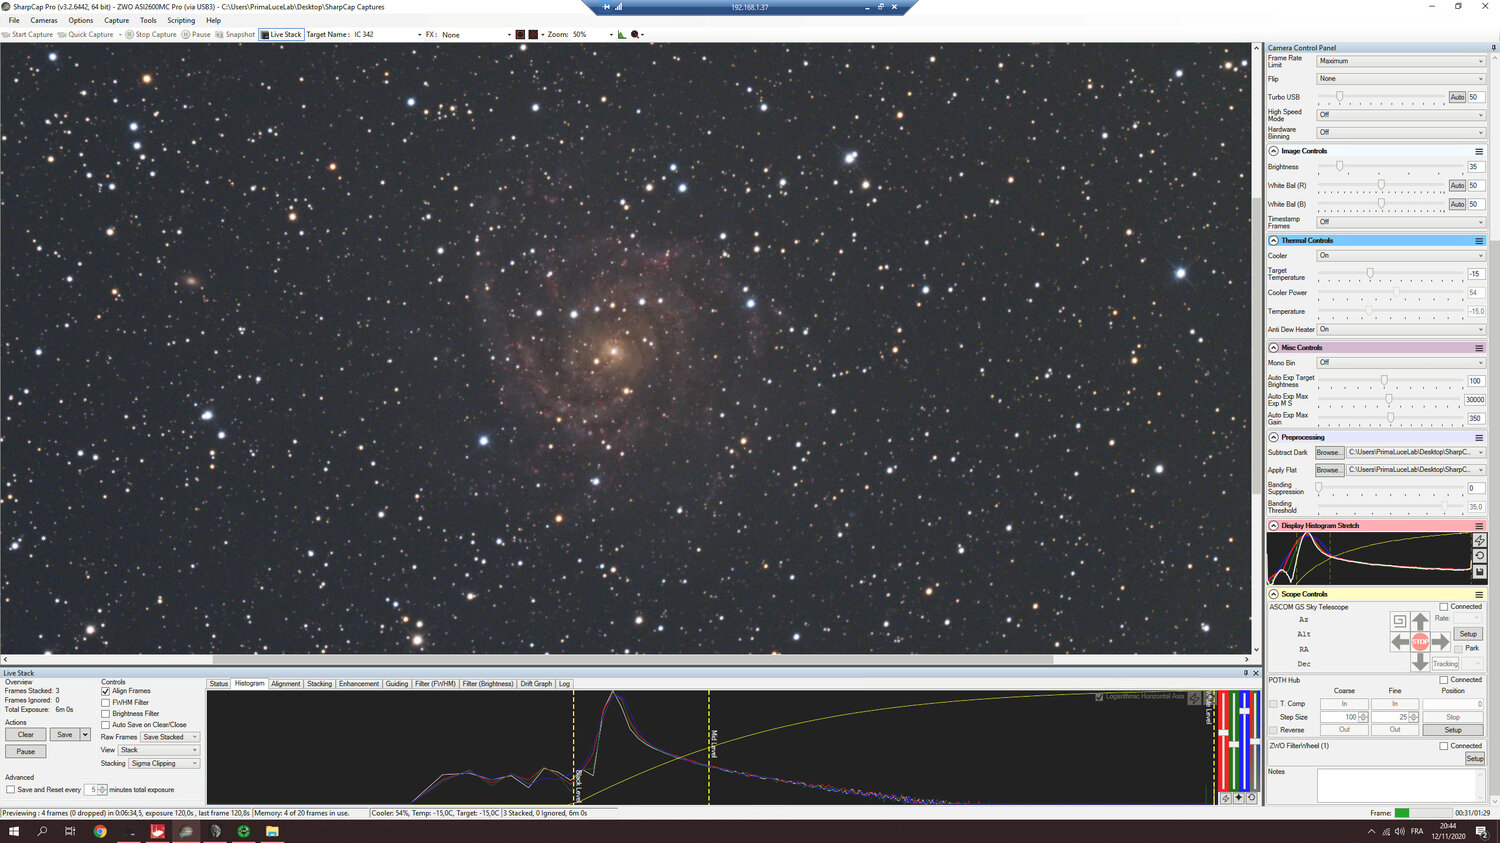
Task: Open Chrome from the taskbar
Action: click(100, 831)
